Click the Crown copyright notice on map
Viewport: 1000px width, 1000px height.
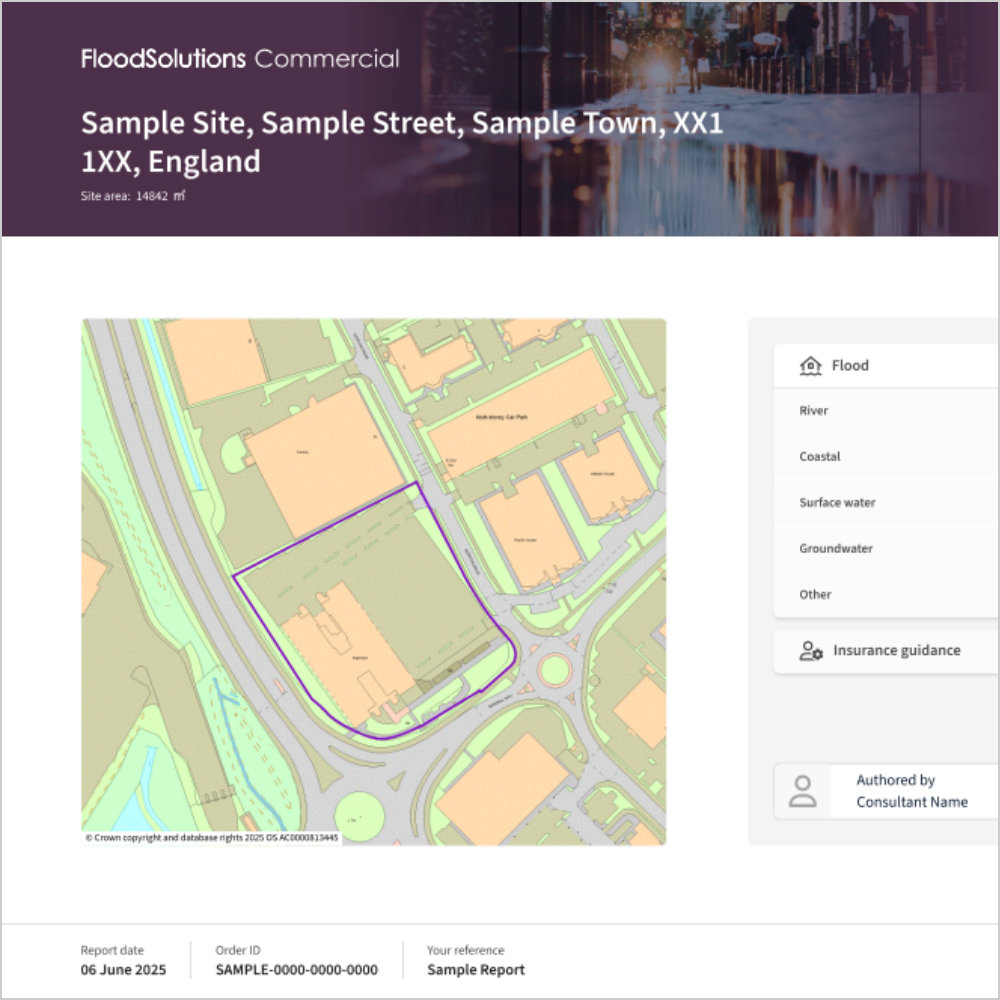click(x=212, y=837)
